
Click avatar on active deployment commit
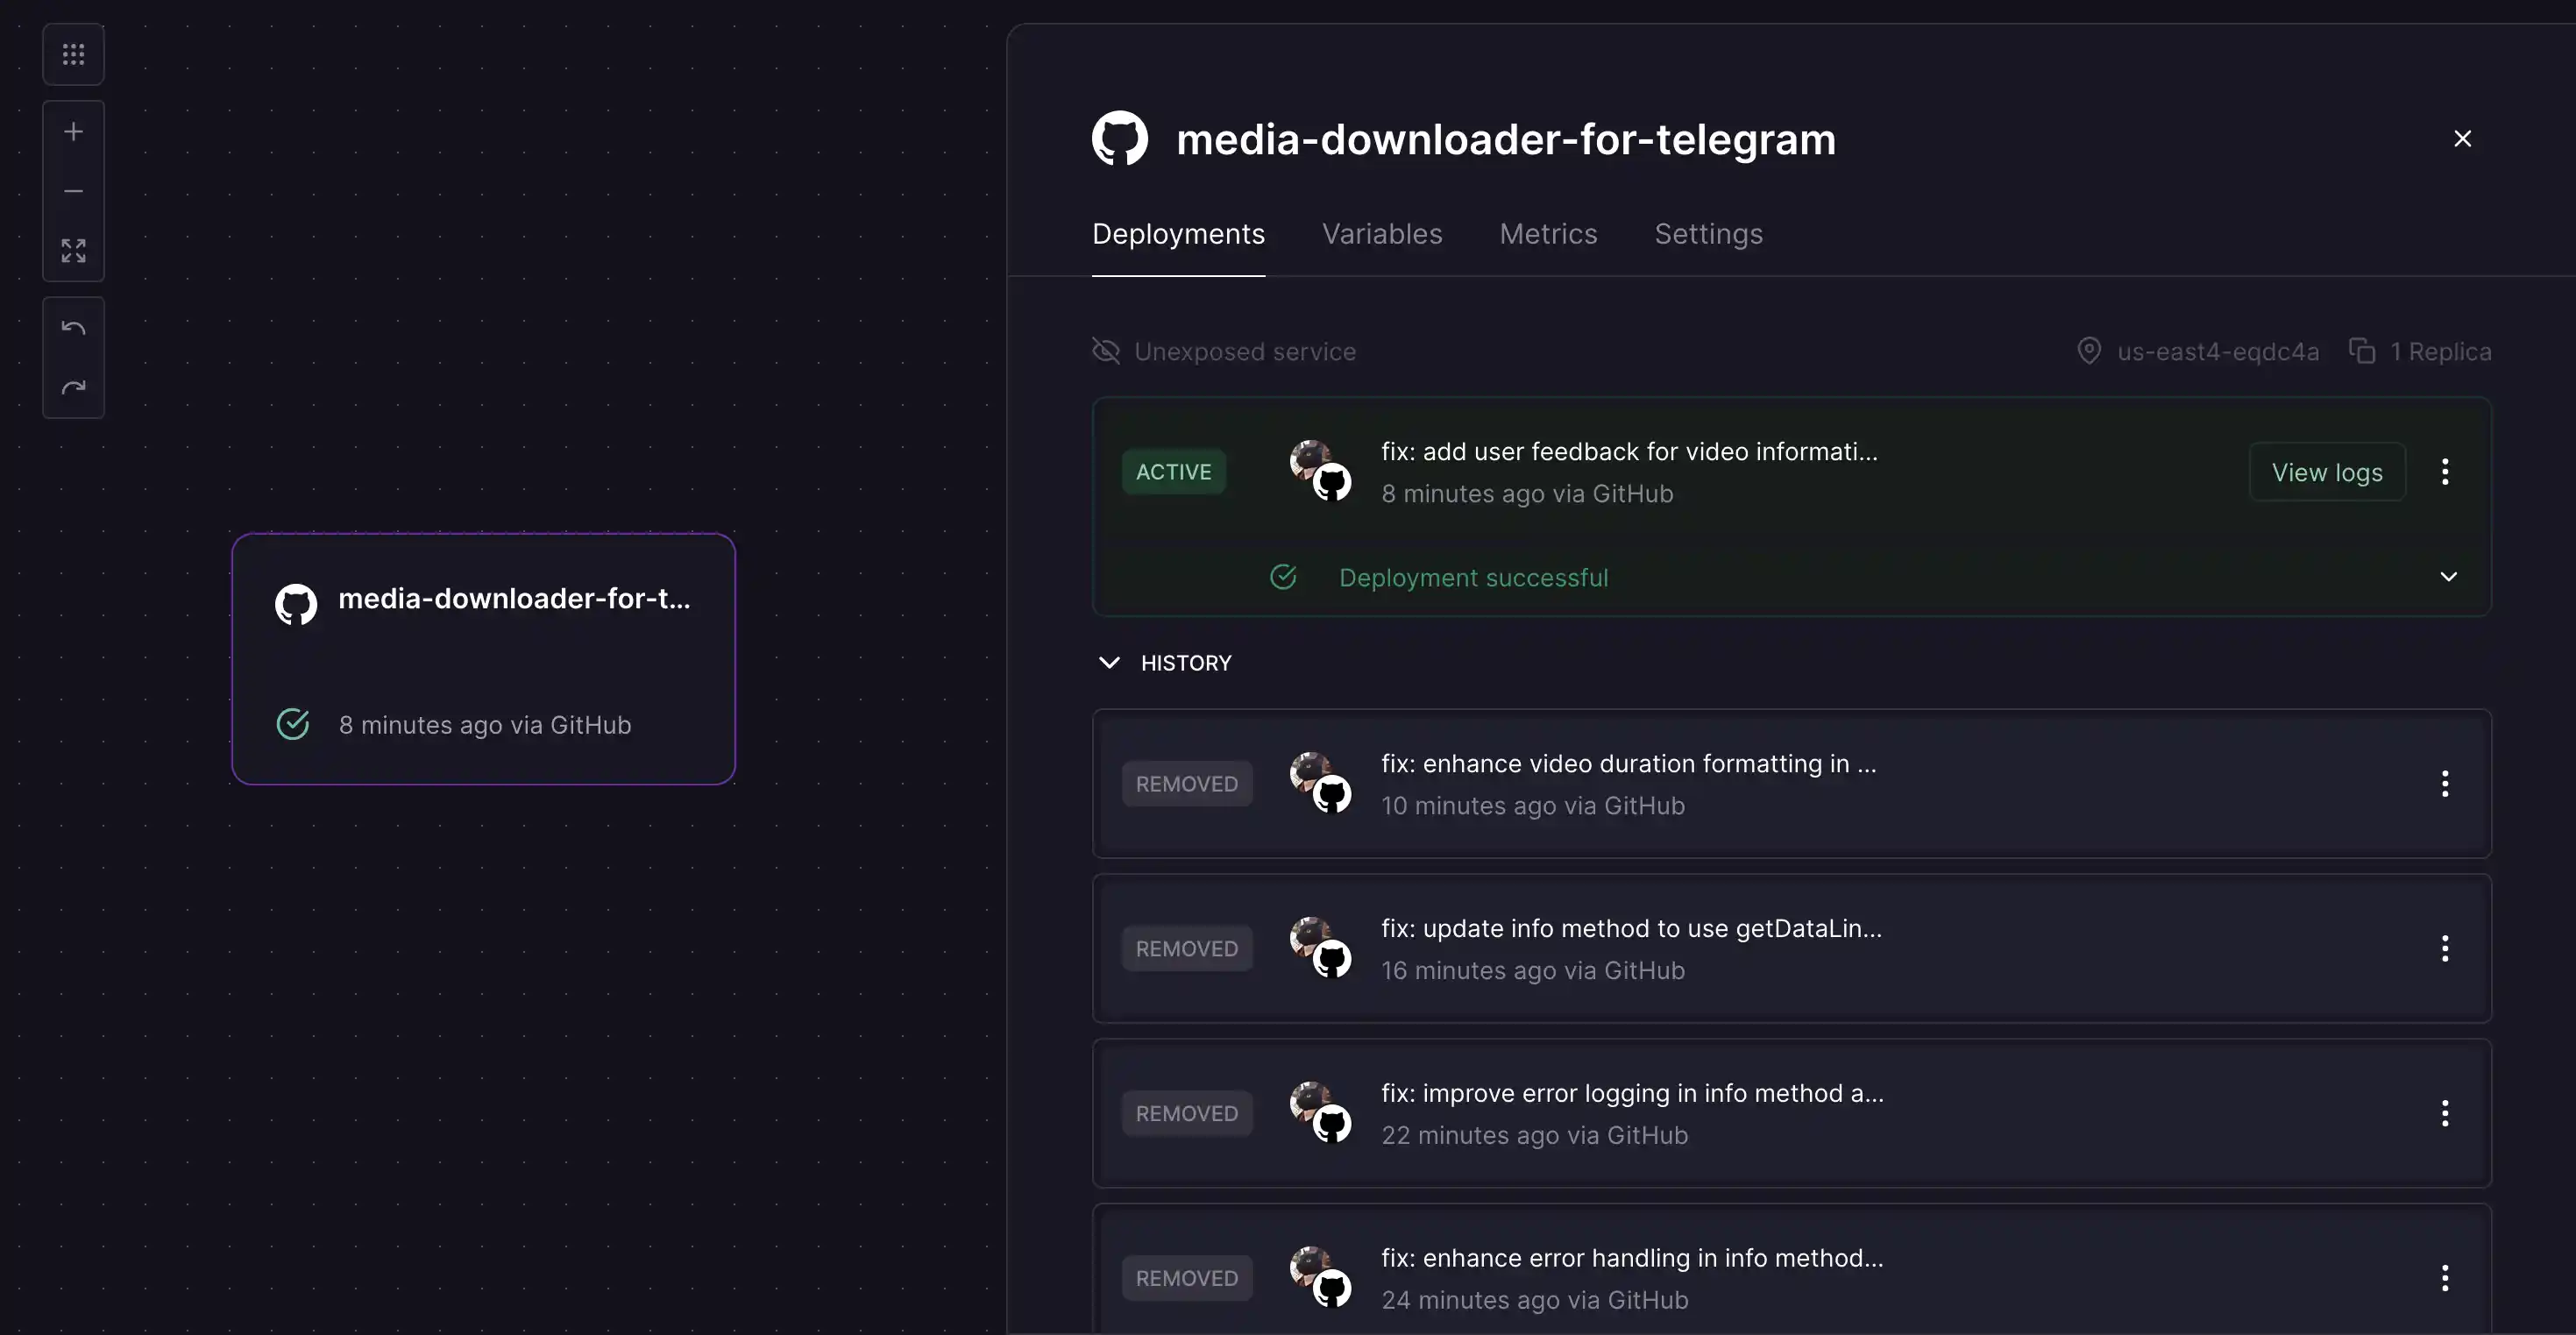(1319, 471)
